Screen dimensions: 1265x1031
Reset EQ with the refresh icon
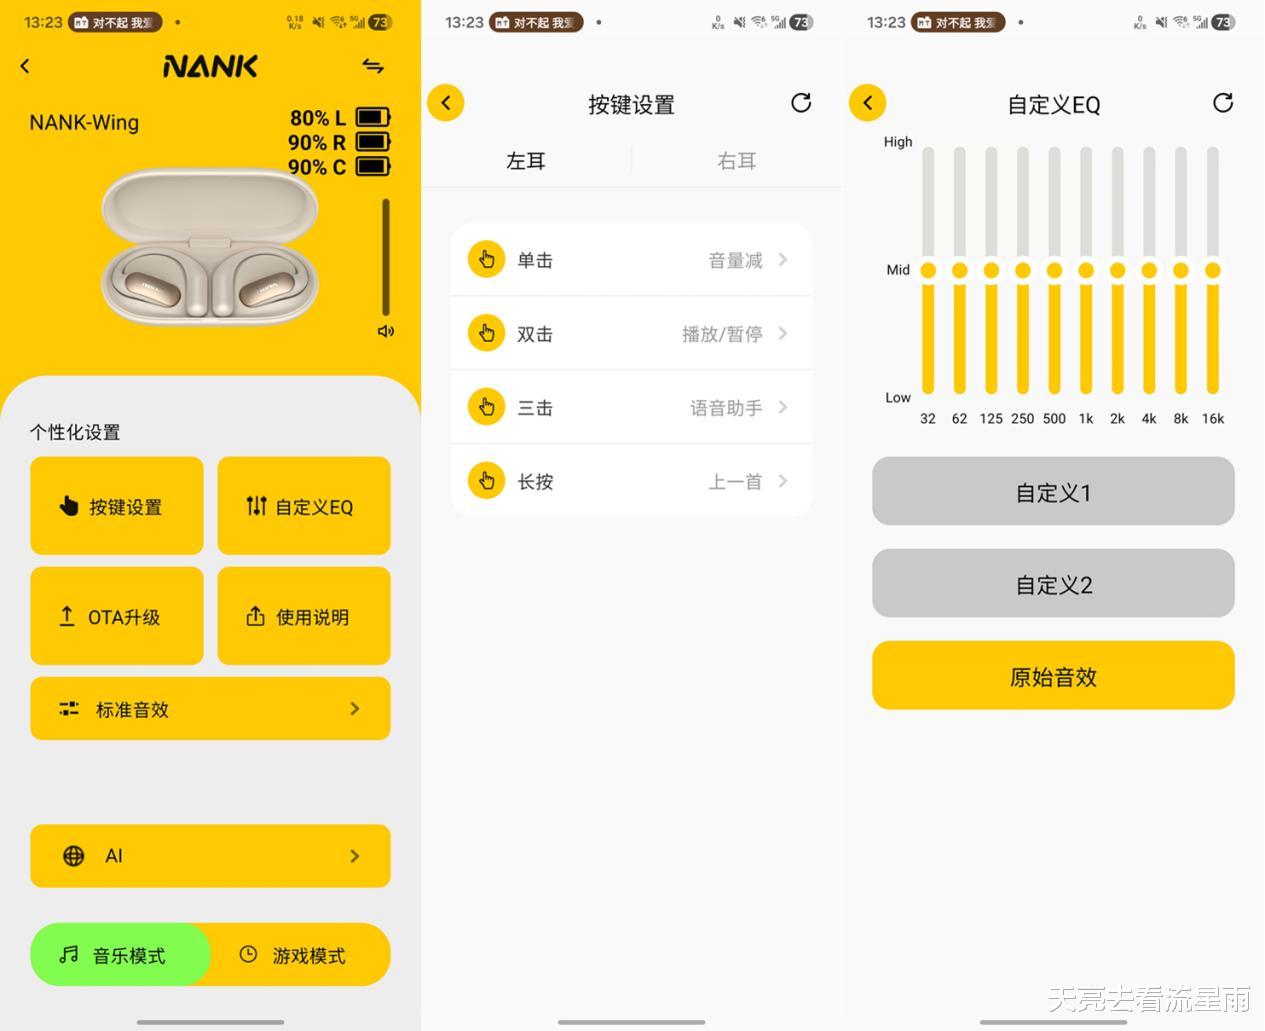(1223, 103)
